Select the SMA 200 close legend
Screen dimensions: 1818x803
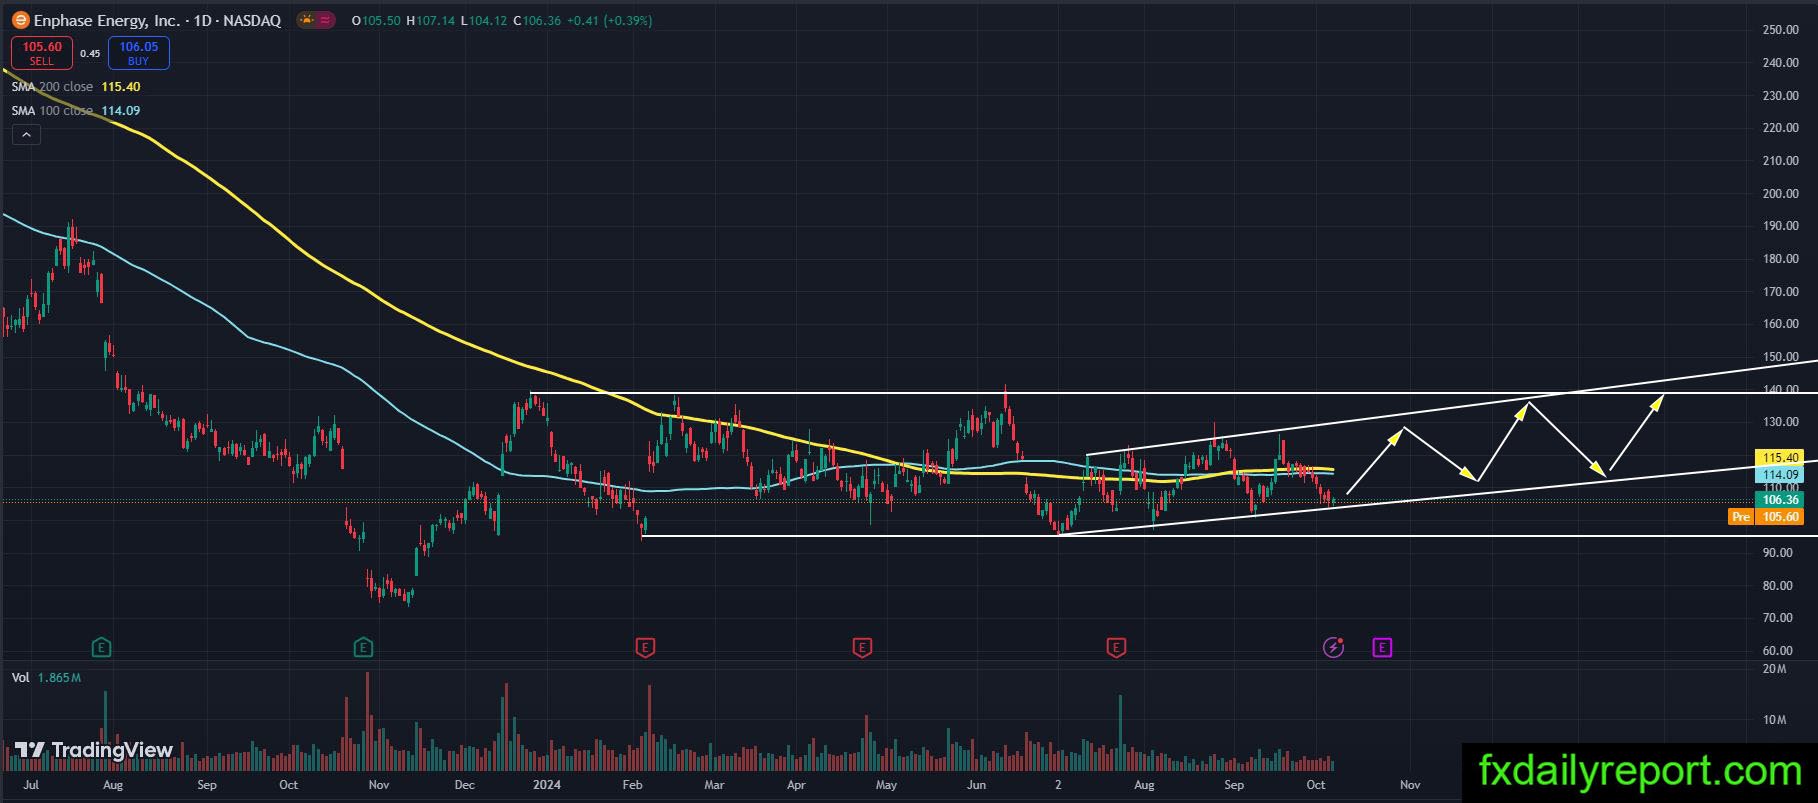76,87
